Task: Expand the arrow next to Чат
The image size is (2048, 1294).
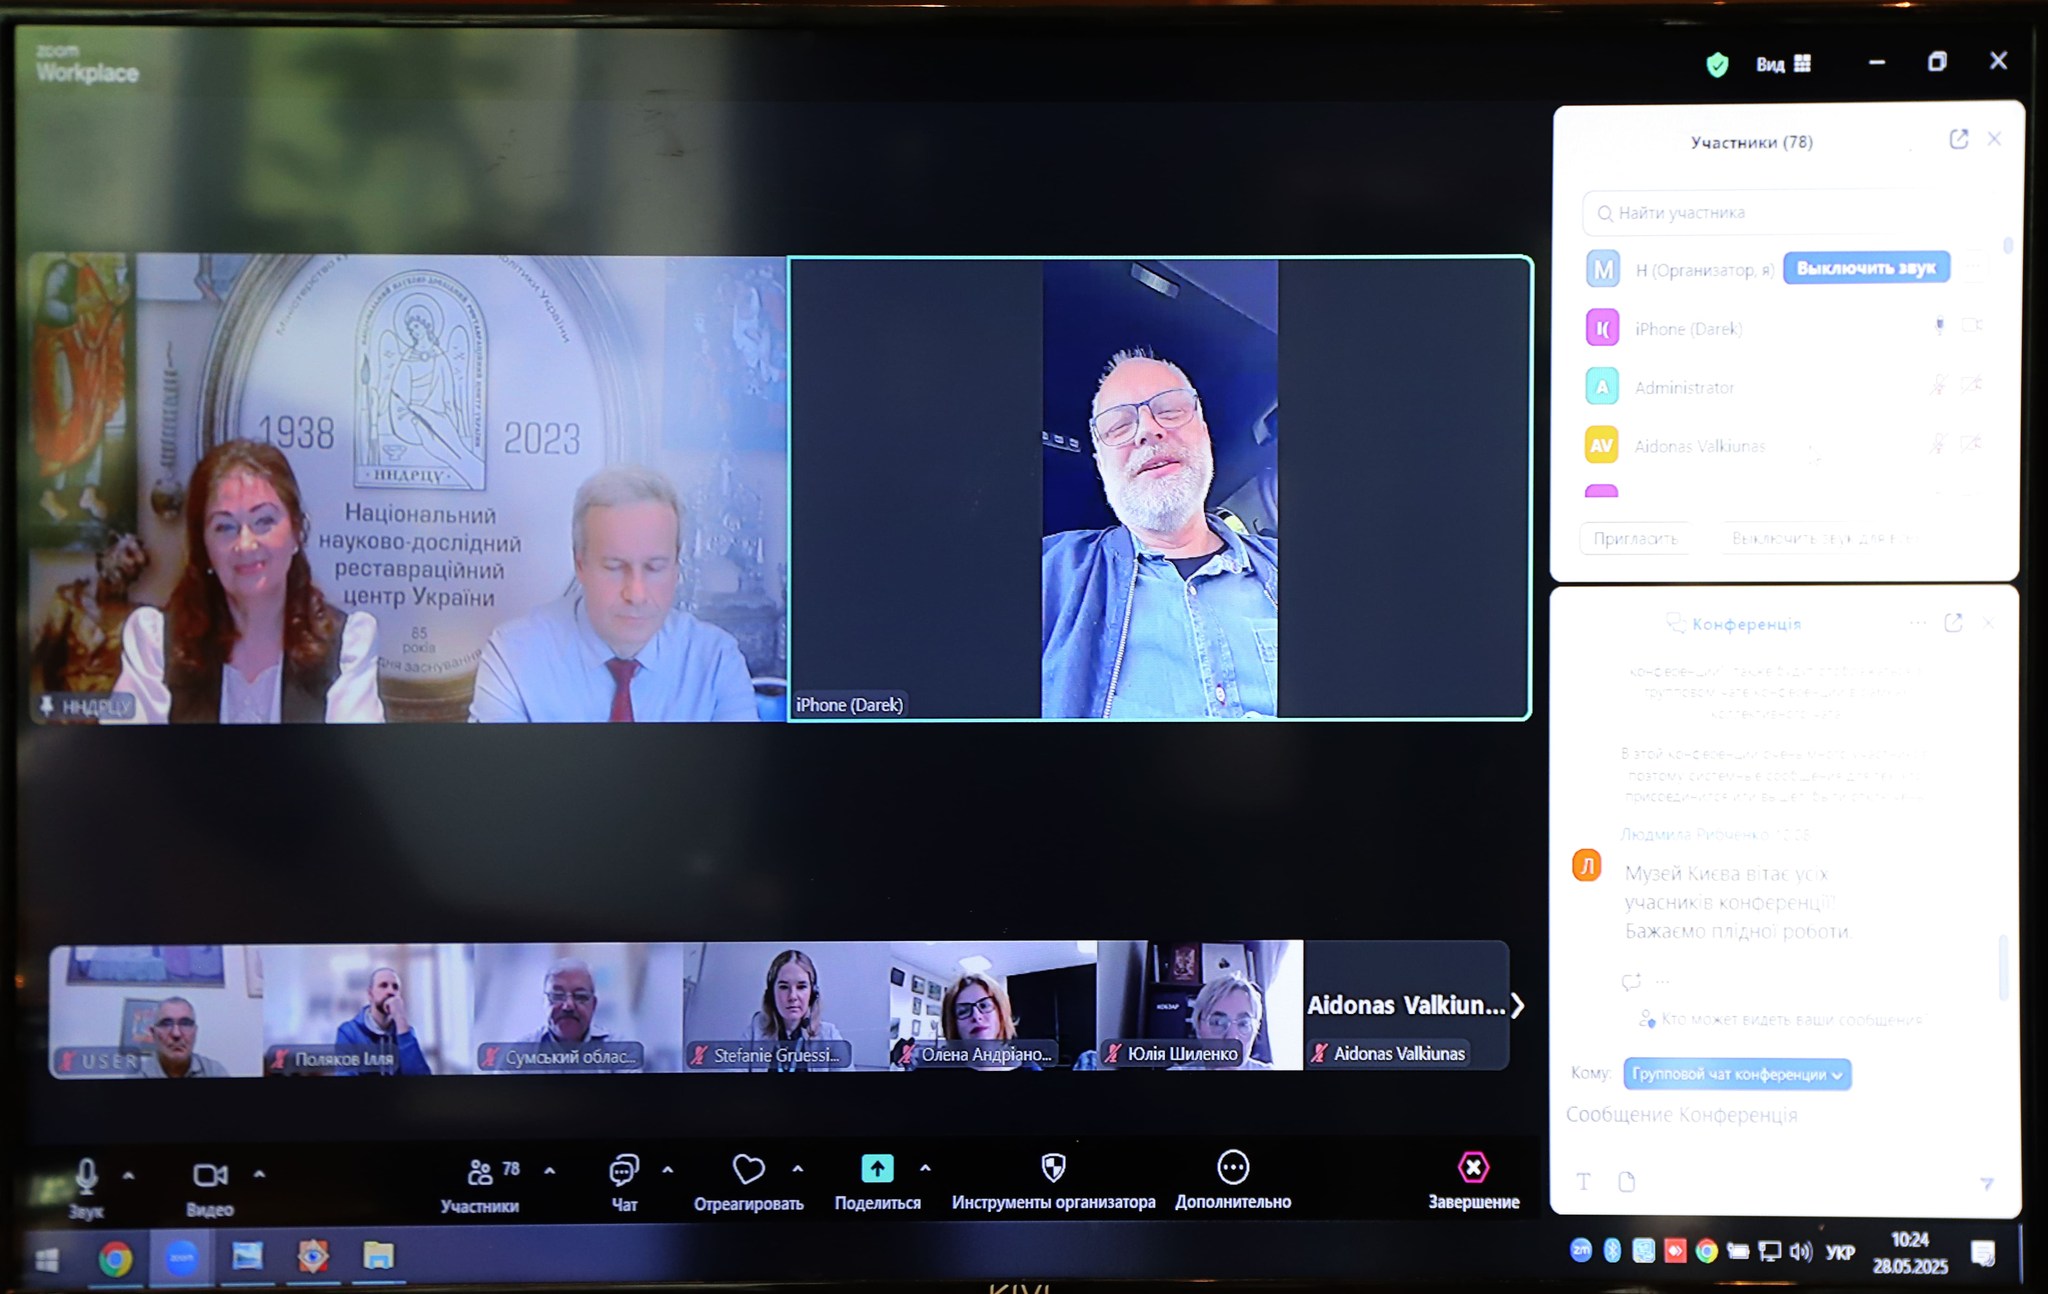Action: click(668, 1169)
